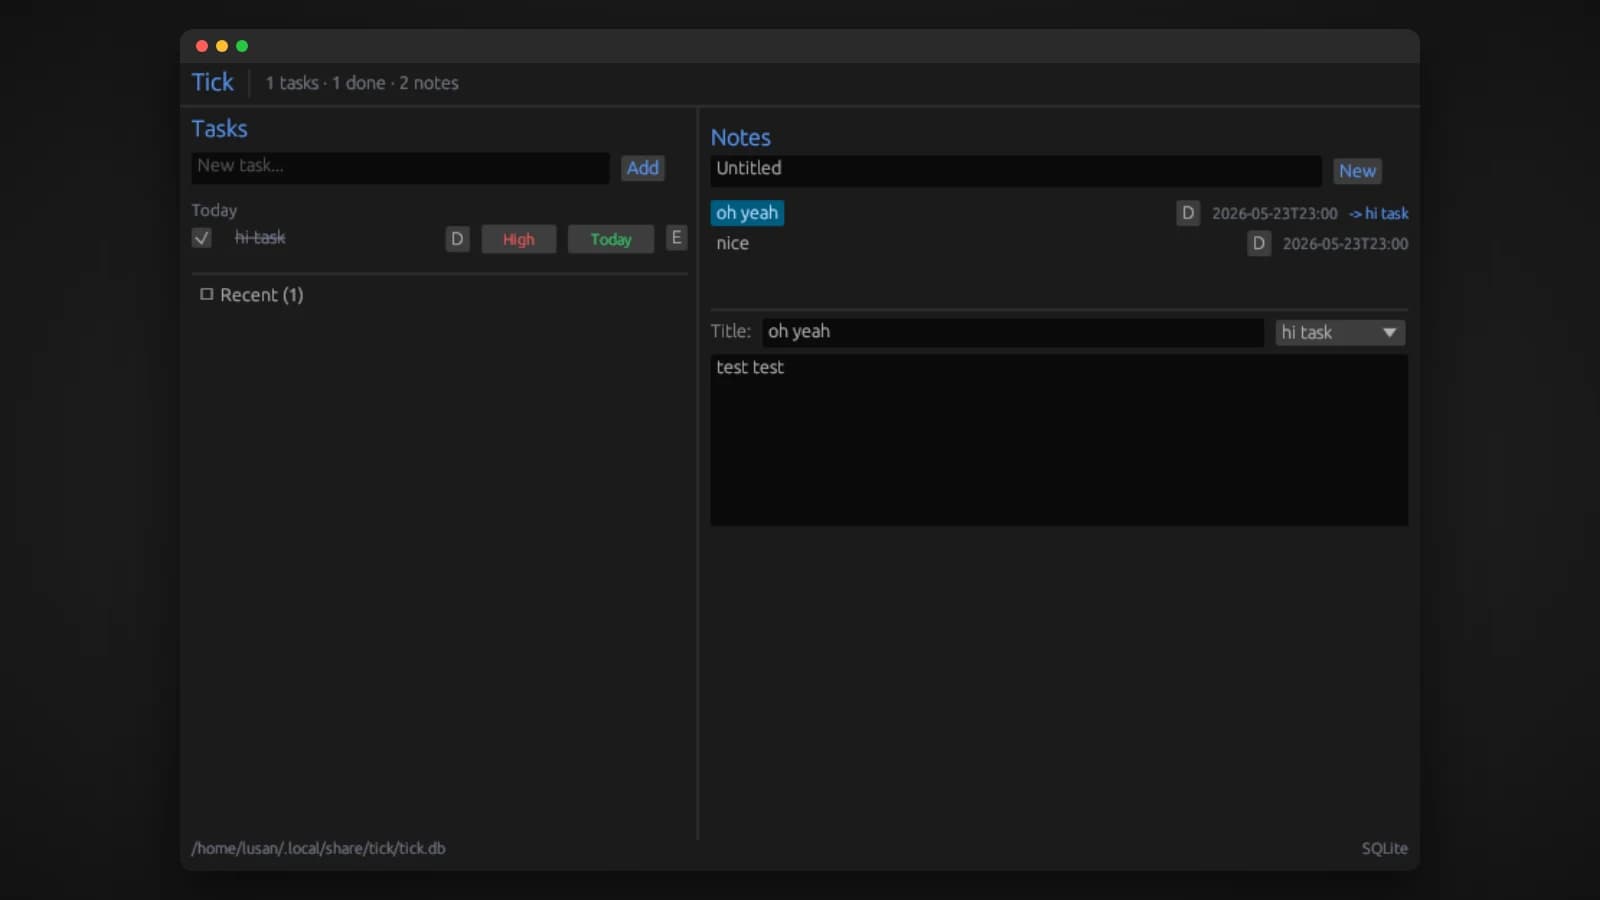Click the tick.db file path in status bar
Screen dimensions: 1600x900
pyautogui.click(x=319, y=848)
